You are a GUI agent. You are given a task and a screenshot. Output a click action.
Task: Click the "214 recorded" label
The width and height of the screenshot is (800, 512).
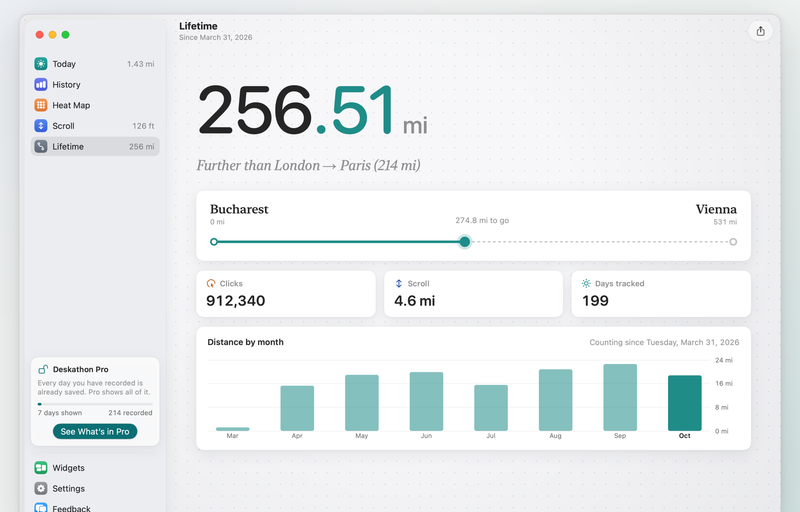pyautogui.click(x=130, y=413)
